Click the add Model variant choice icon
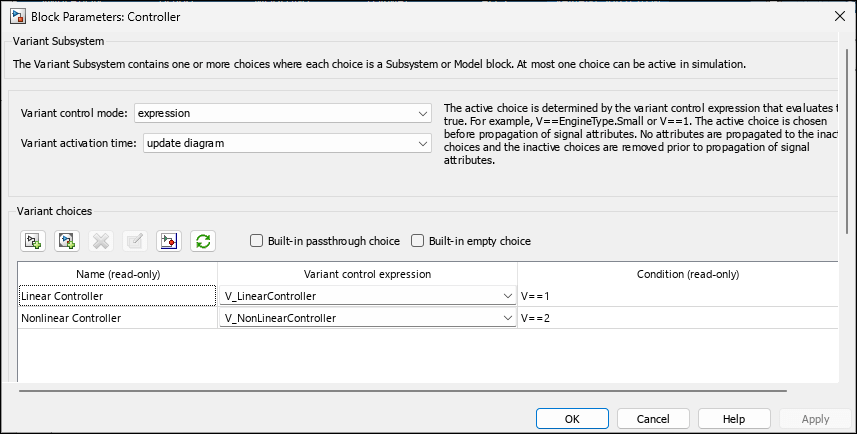Image resolution: width=857 pixels, height=434 pixels. point(67,241)
